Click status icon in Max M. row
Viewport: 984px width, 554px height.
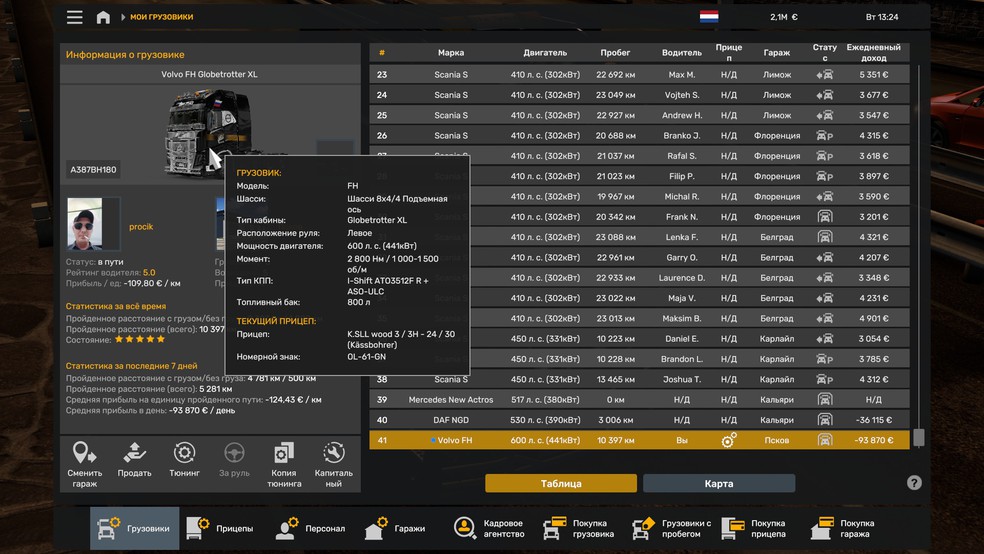(x=825, y=75)
